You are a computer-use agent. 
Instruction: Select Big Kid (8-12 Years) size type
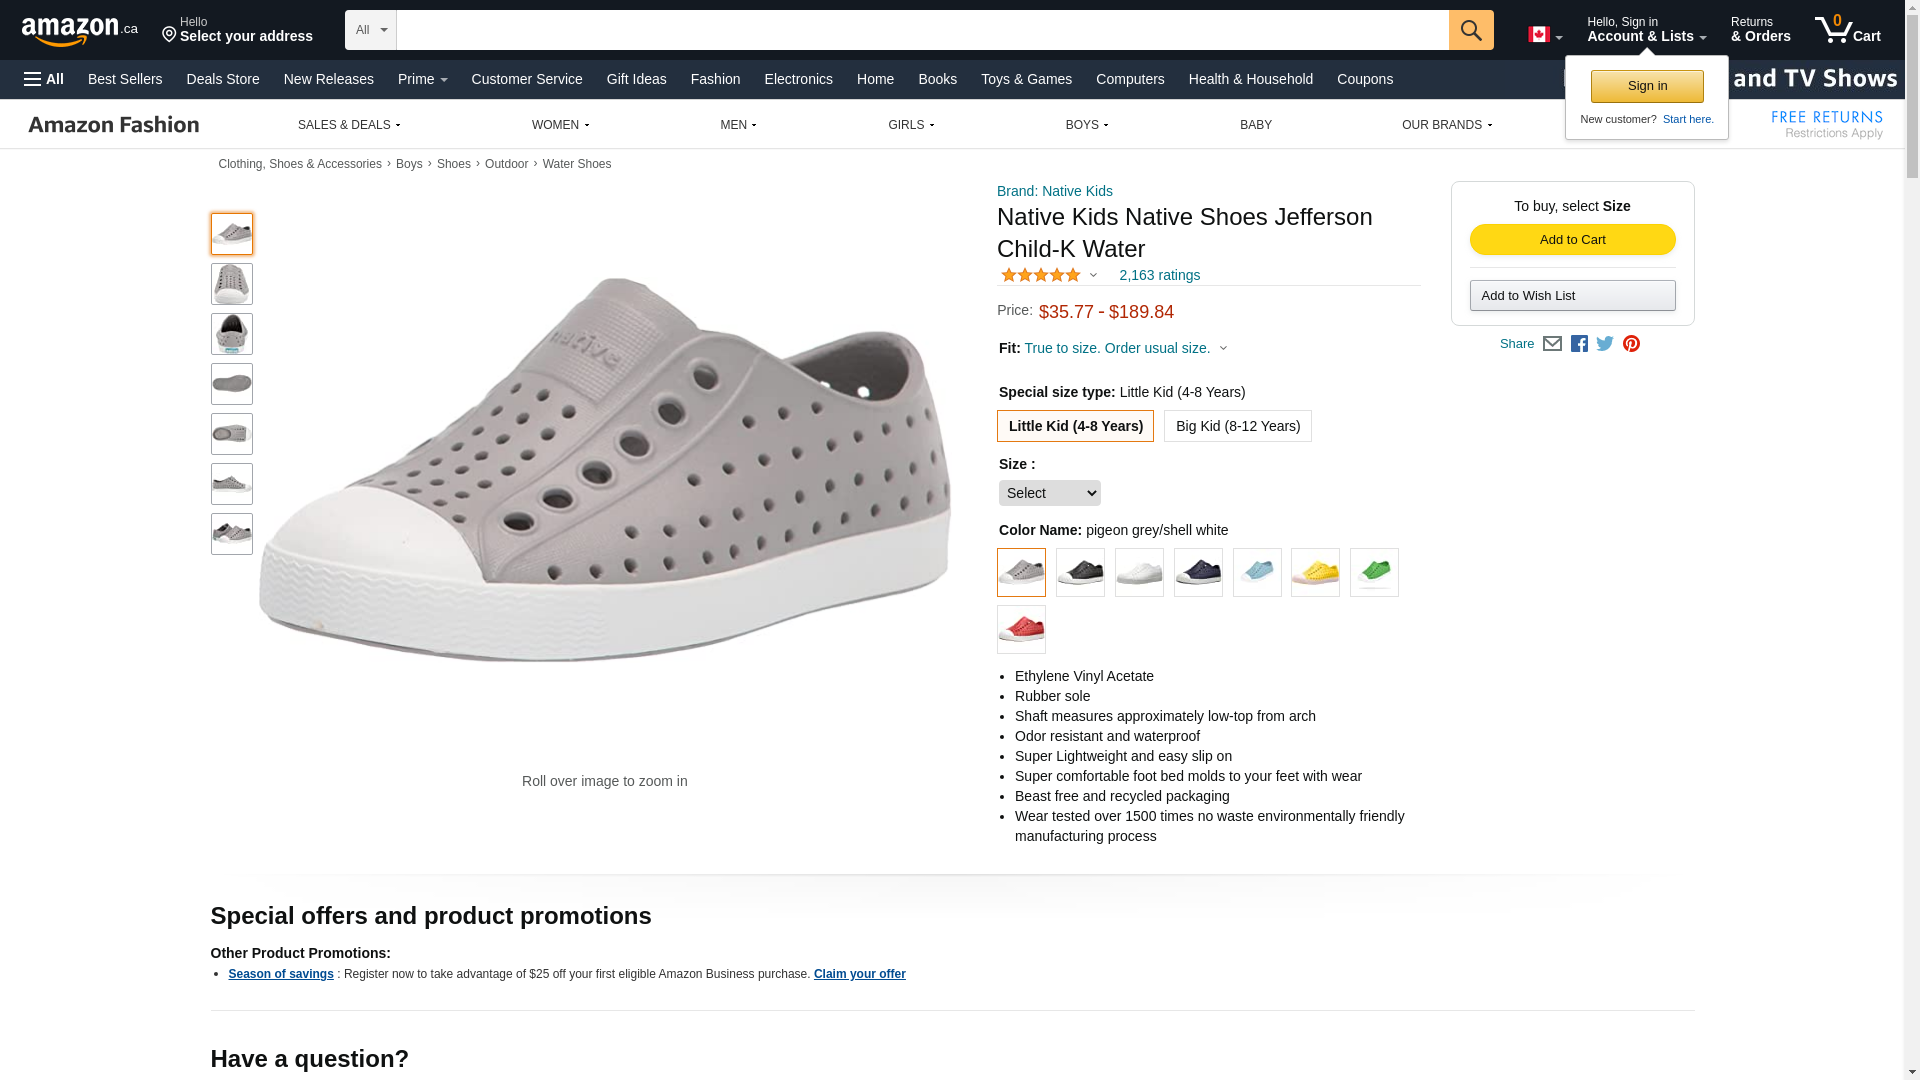coord(1237,426)
